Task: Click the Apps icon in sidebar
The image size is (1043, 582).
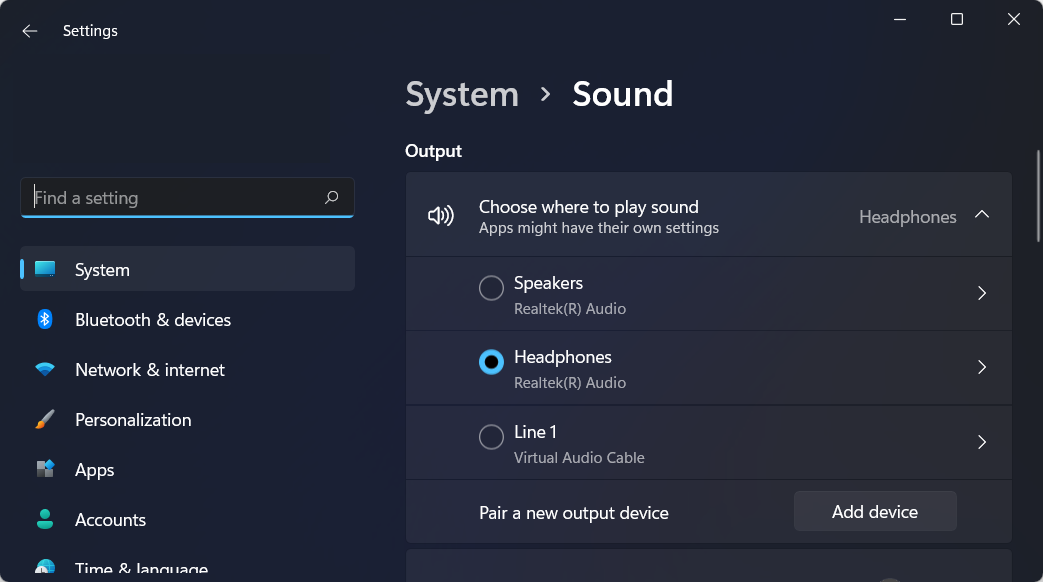Action: point(45,469)
